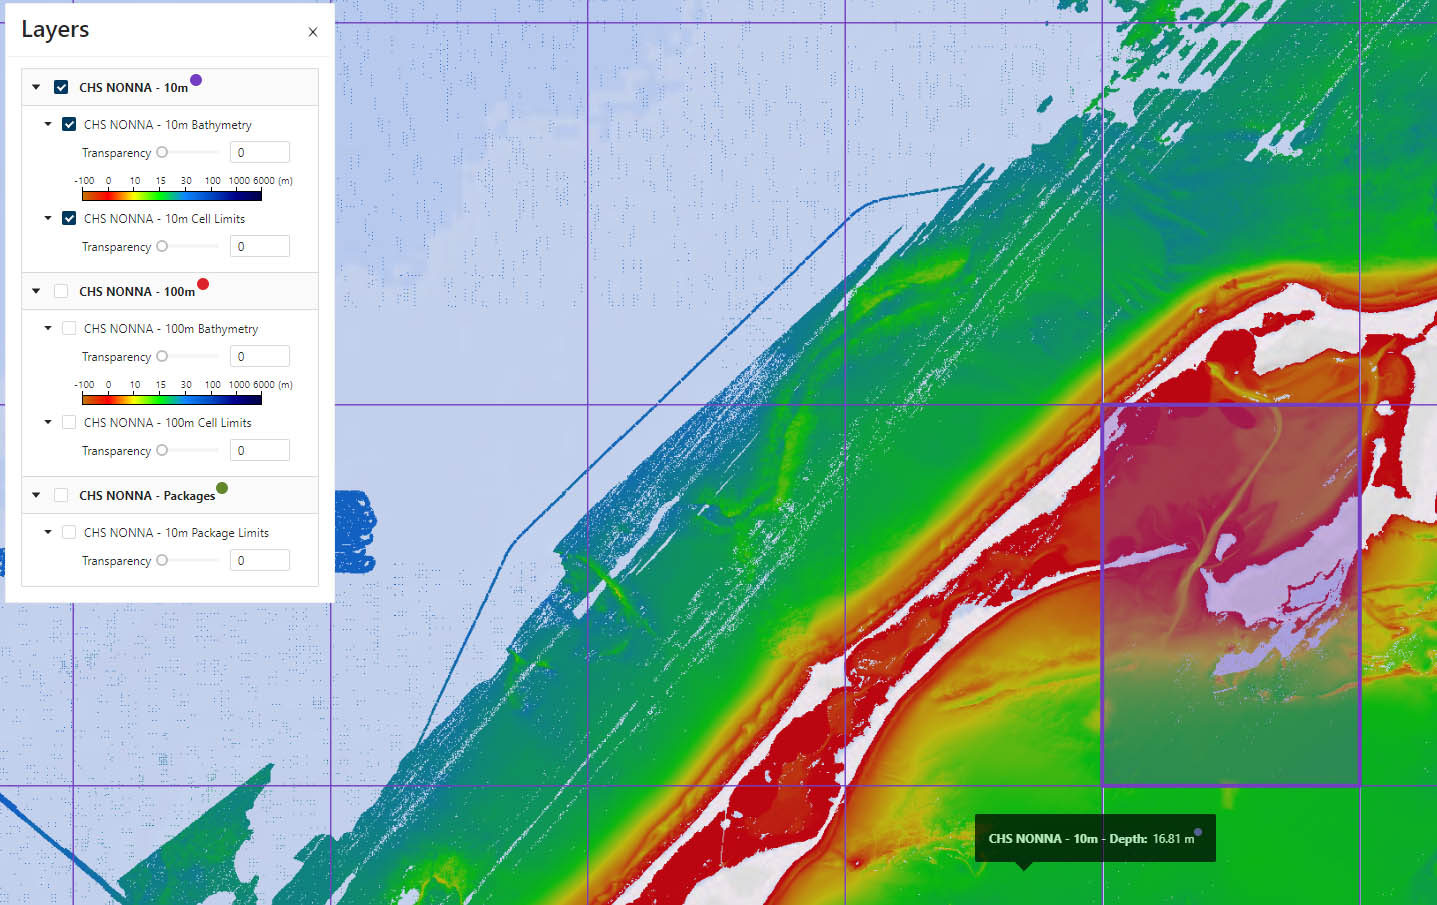Collapse the 10m Cell Limits sublayer arrow
Screen dimensions: 1437x905
[47, 218]
